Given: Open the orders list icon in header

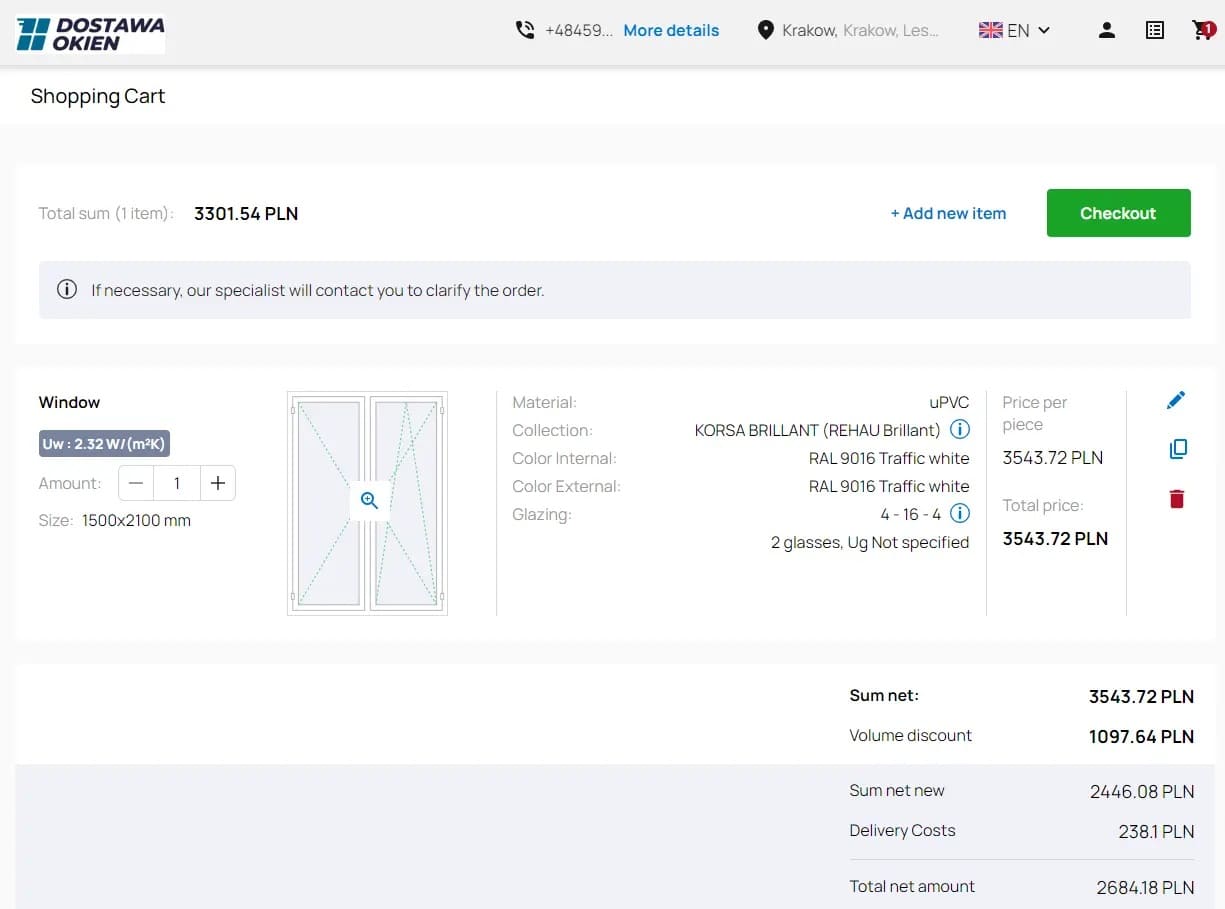Looking at the screenshot, I should point(1154,30).
